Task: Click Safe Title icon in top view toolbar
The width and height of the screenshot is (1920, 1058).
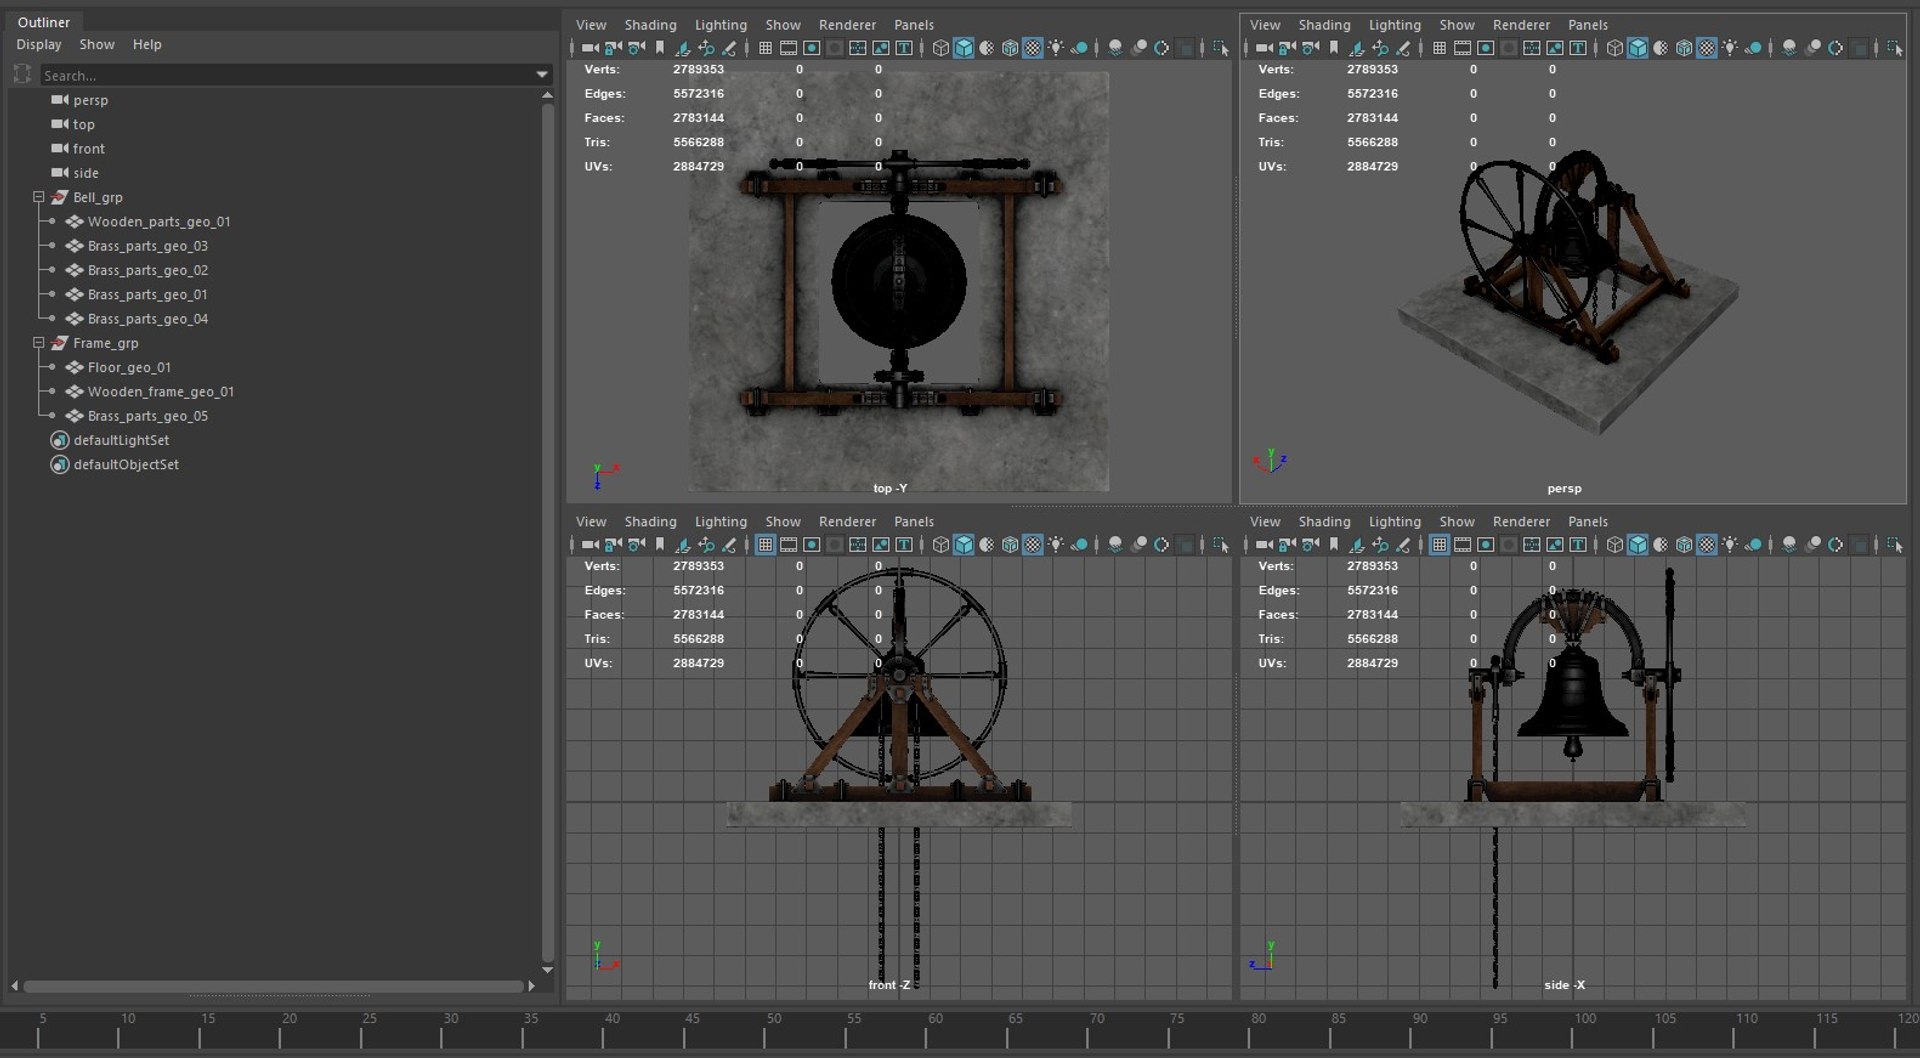Action: [904, 48]
